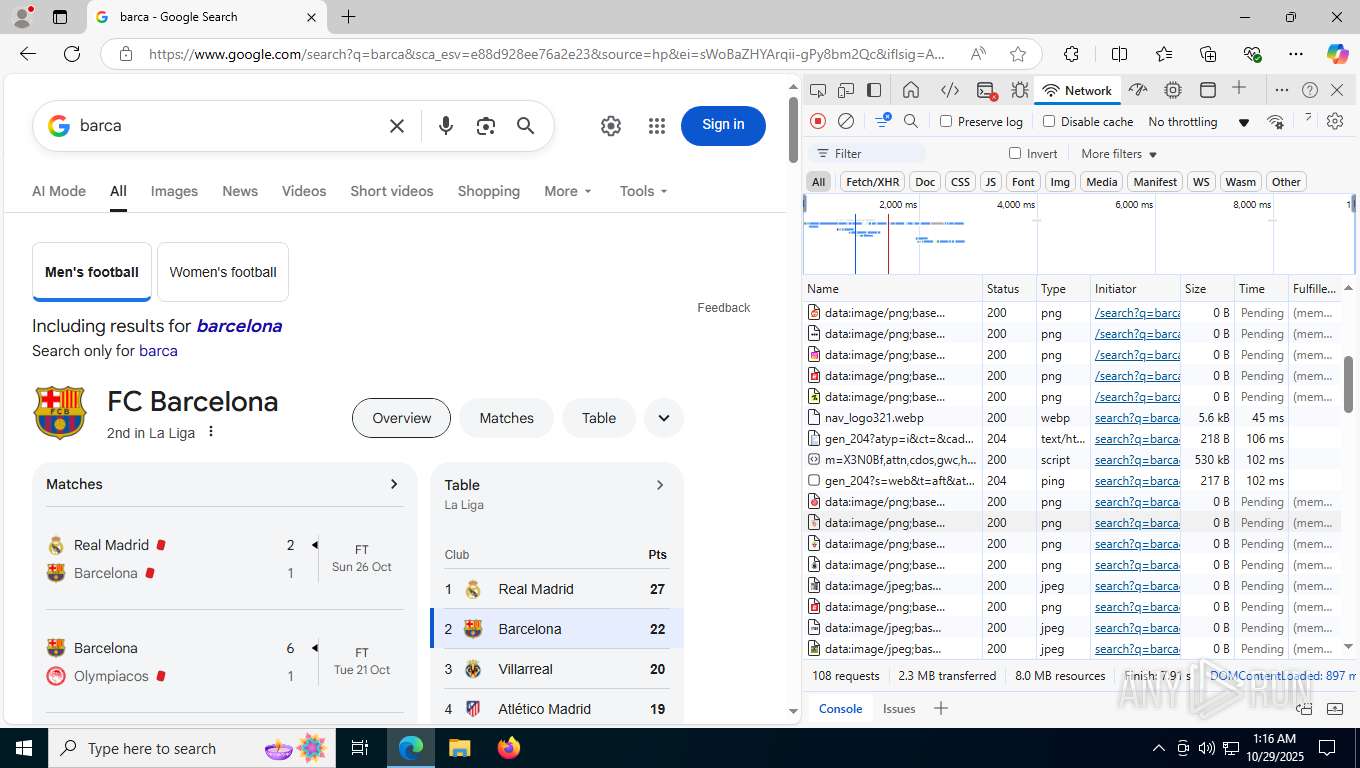The image size is (1360, 768).
Task: Open the Sources debugger bug icon
Action: point(1019,90)
